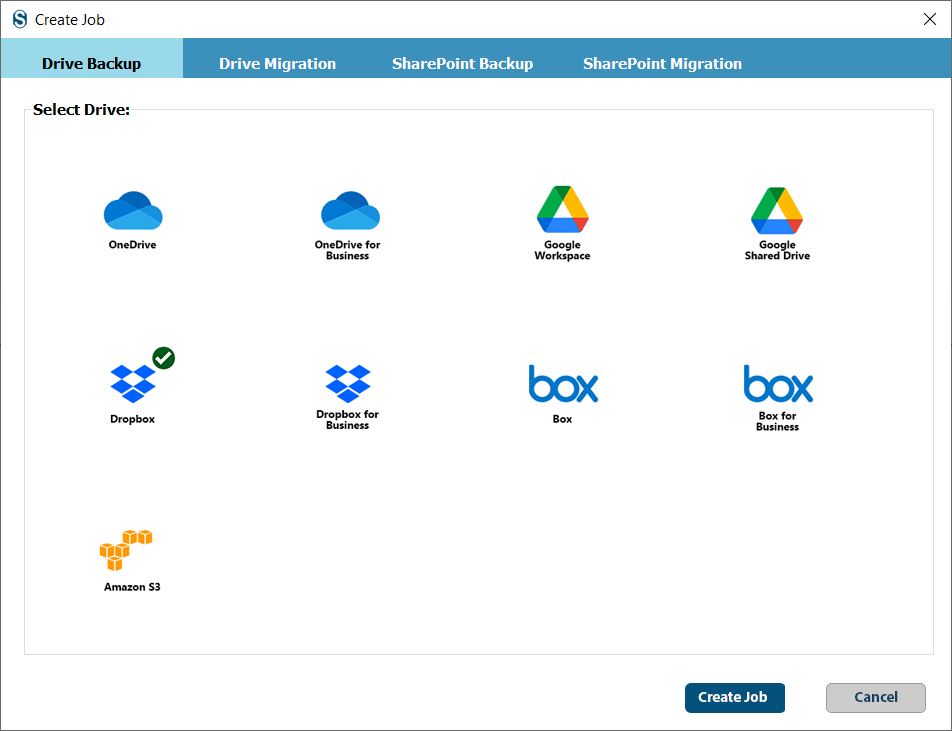The width and height of the screenshot is (952, 731).
Task: Switch to SharePoint Backup tab
Action: click(463, 64)
